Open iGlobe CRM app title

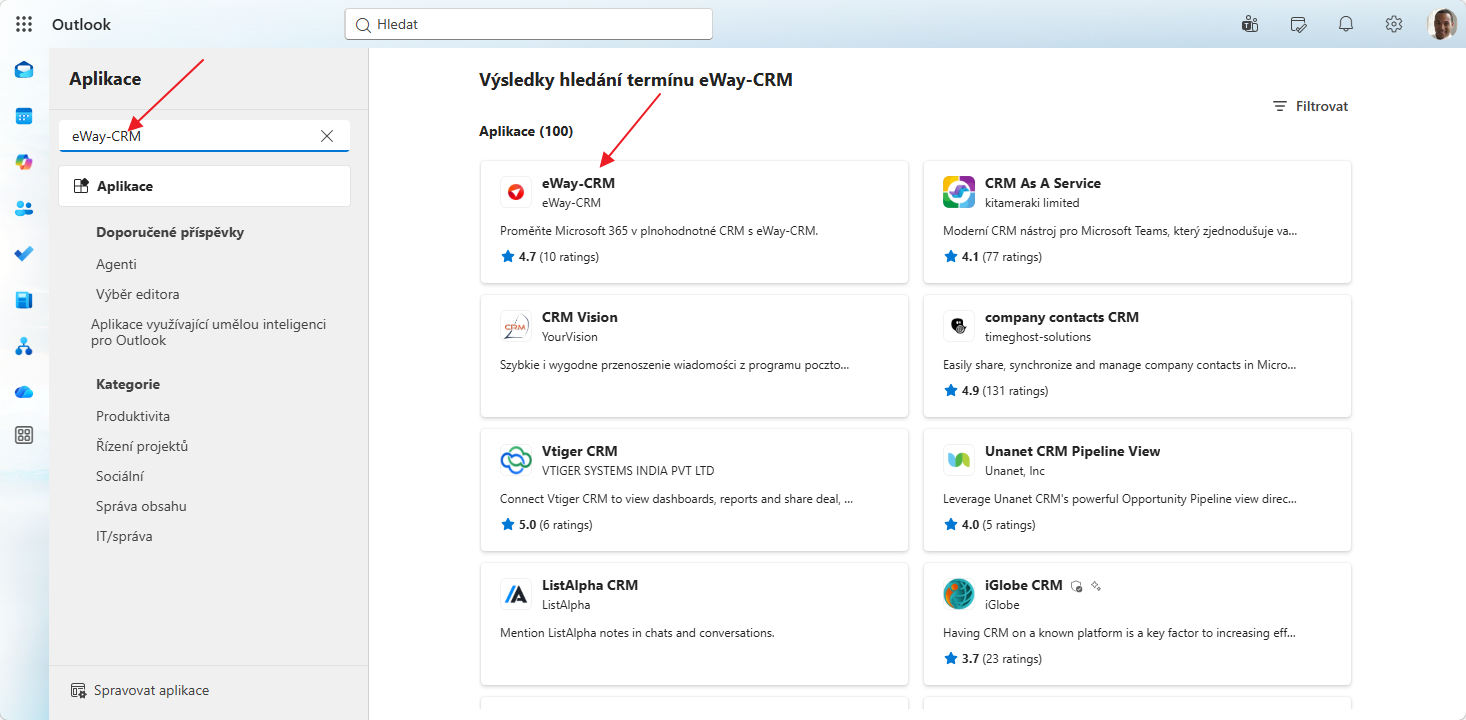point(1024,585)
